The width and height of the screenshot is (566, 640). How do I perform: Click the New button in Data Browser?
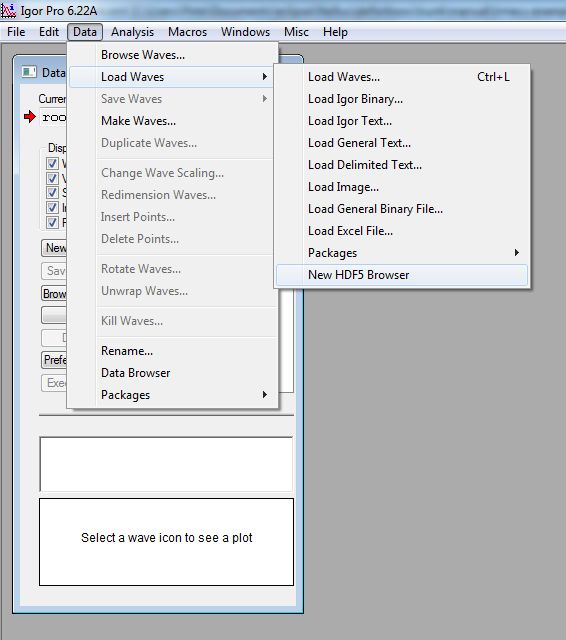54,248
